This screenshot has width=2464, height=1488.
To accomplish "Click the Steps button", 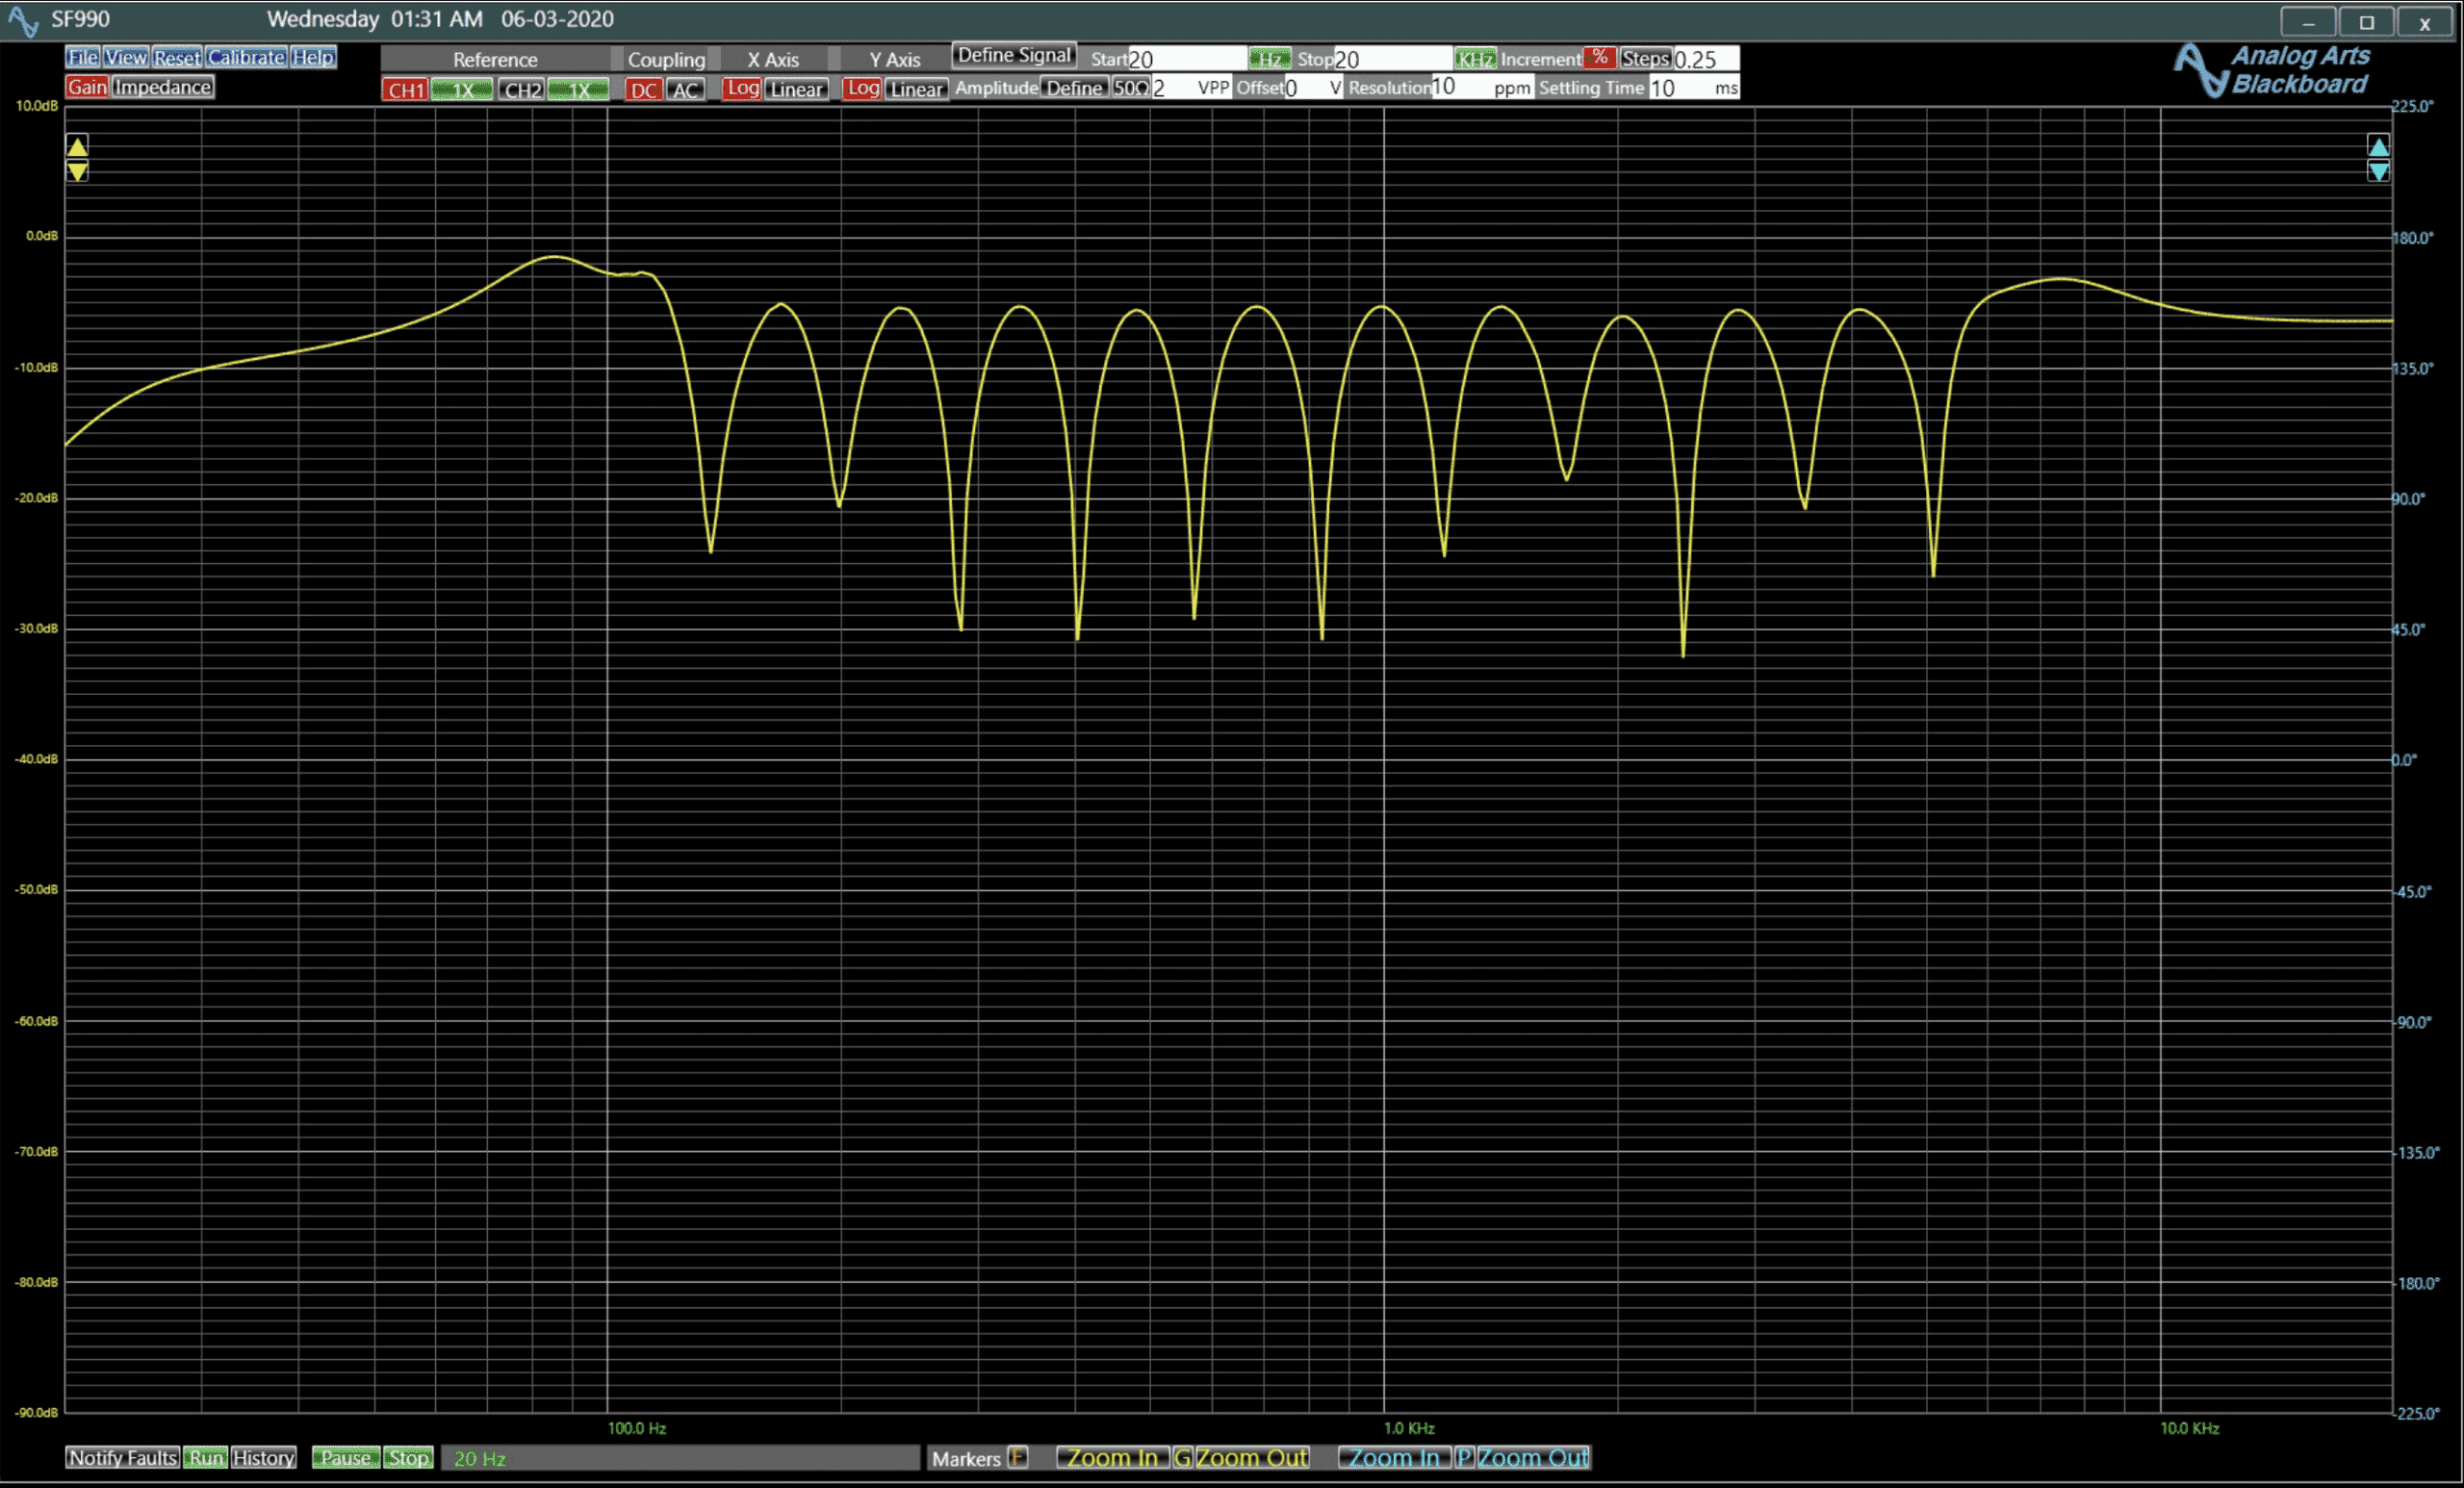I will click(1646, 58).
